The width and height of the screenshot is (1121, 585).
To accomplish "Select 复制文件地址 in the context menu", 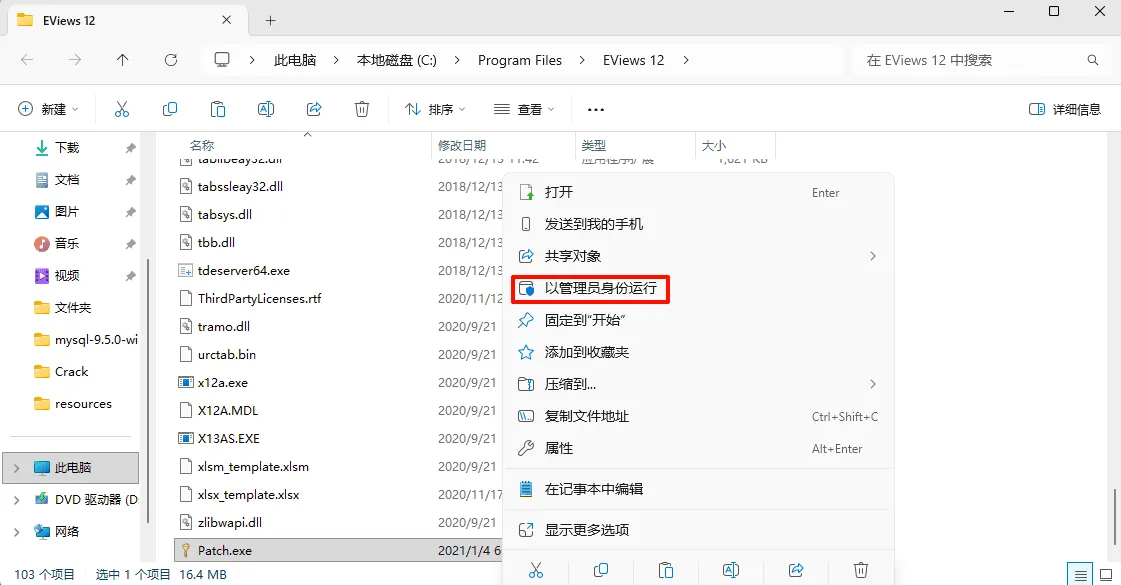I will 698,416.
